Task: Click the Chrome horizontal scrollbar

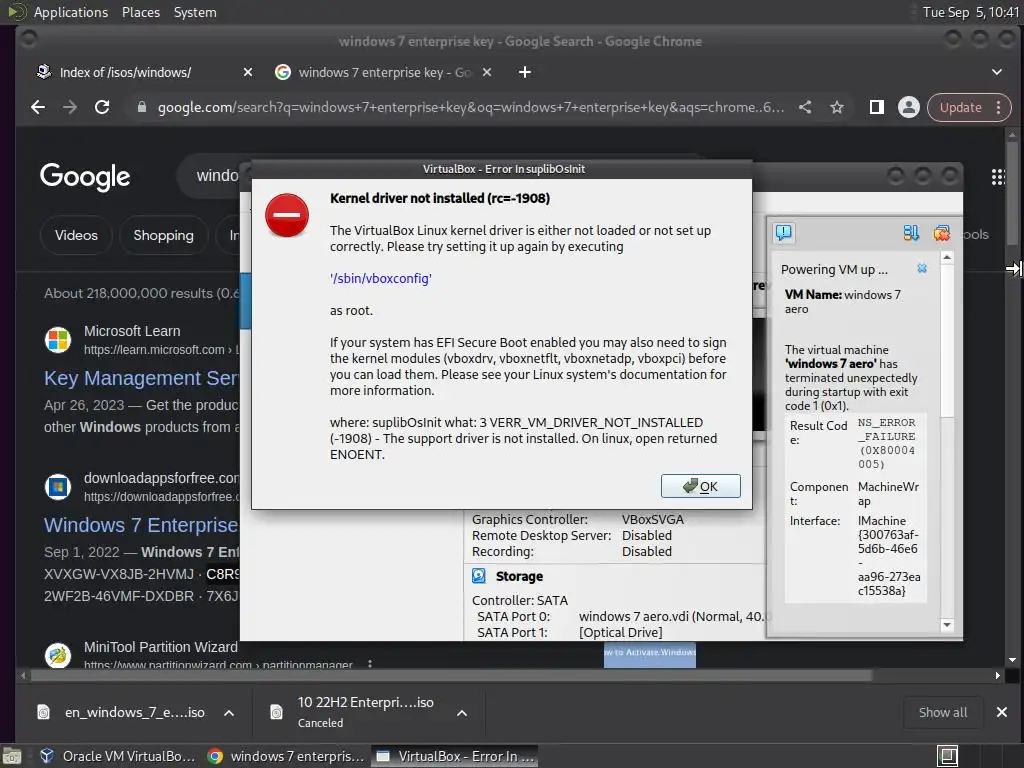Action: pos(451,675)
